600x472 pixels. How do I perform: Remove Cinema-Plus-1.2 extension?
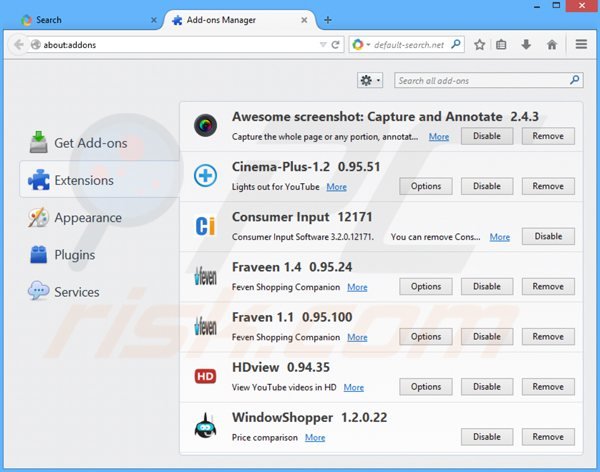point(548,186)
